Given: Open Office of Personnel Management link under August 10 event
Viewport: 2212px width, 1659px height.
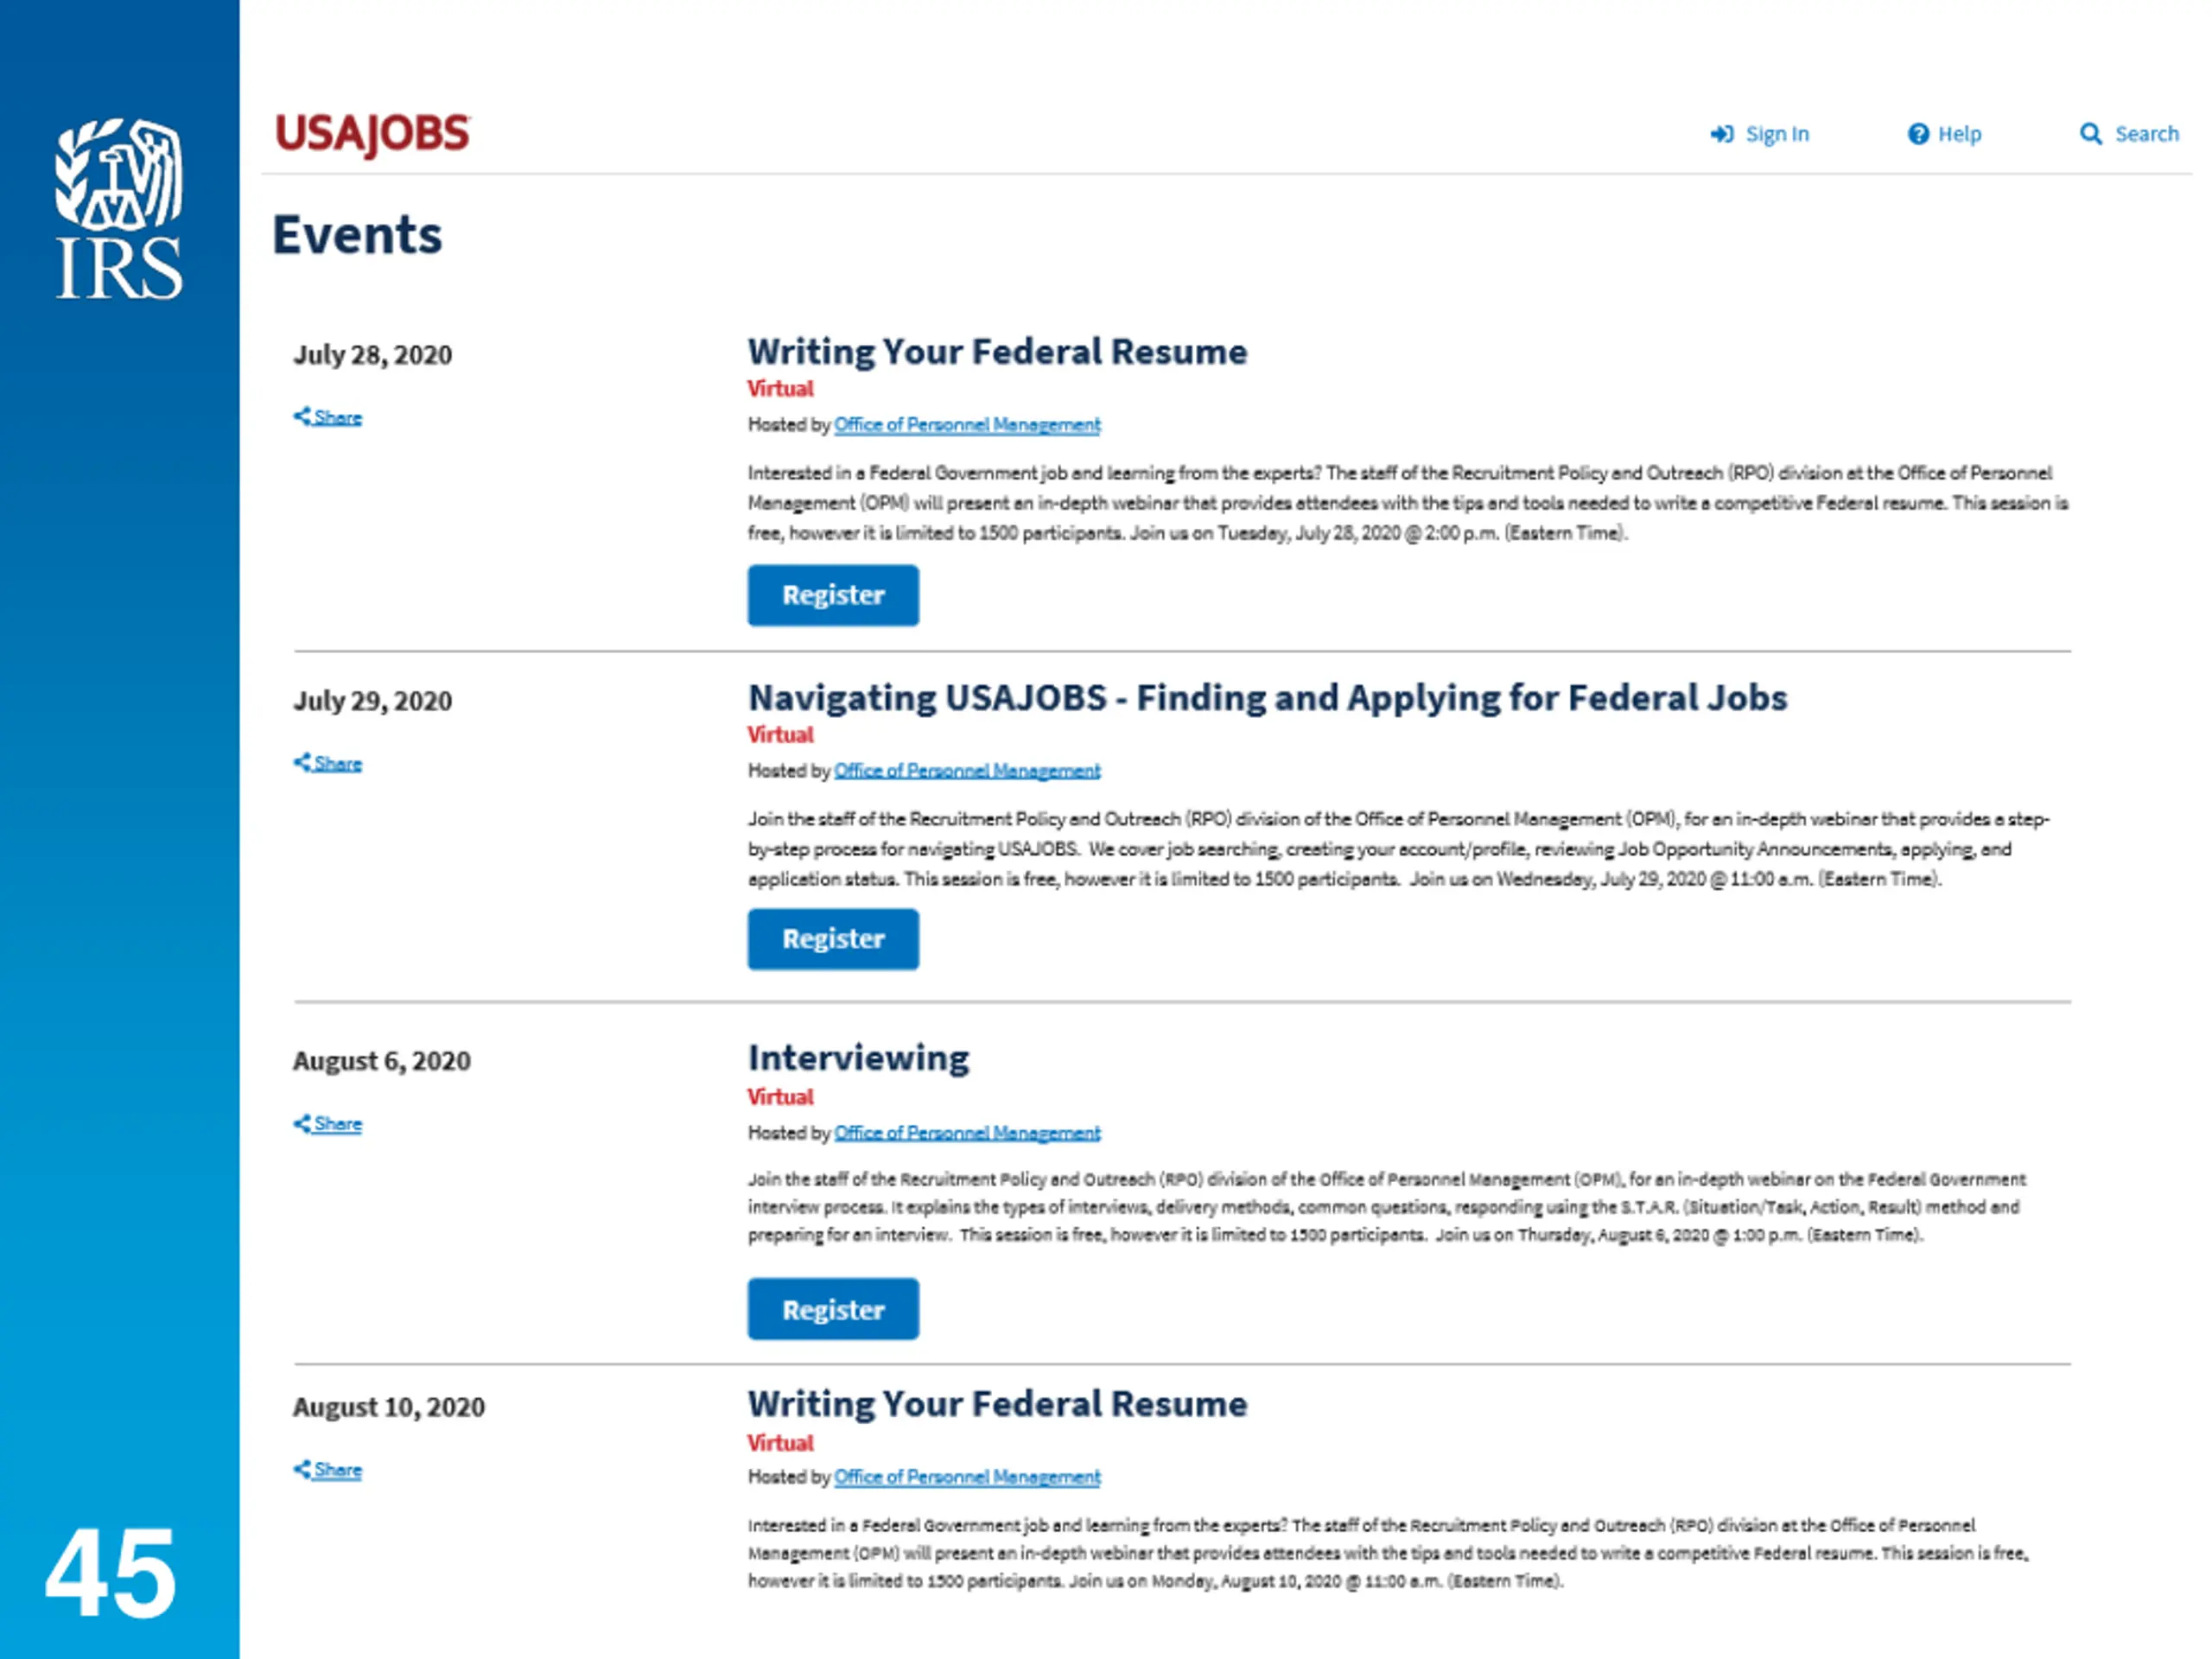Looking at the screenshot, I should point(967,1477).
